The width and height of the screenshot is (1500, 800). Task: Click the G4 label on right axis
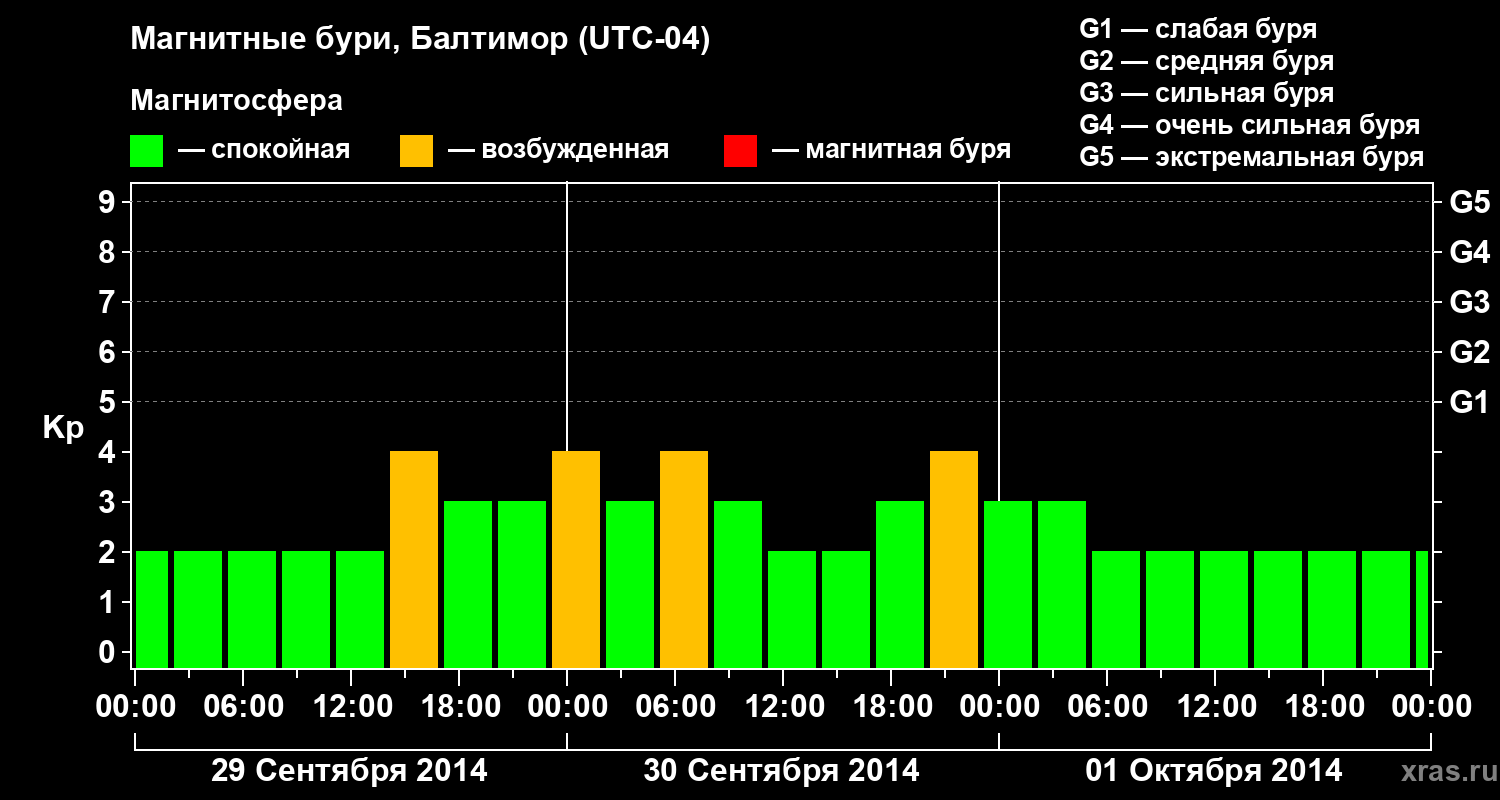click(x=1469, y=252)
